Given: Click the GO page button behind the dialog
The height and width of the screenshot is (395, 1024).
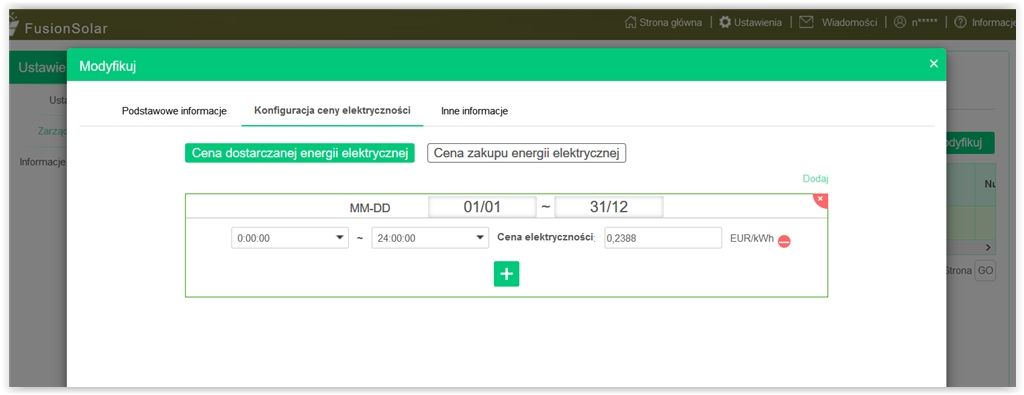Looking at the screenshot, I should tap(985, 270).
